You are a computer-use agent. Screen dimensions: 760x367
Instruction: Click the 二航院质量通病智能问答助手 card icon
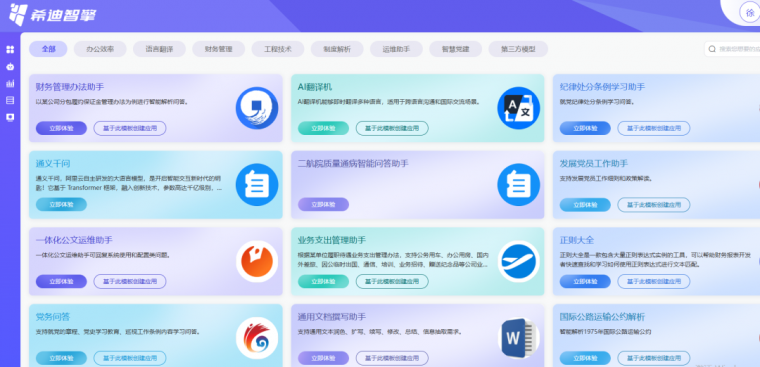click(519, 185)
